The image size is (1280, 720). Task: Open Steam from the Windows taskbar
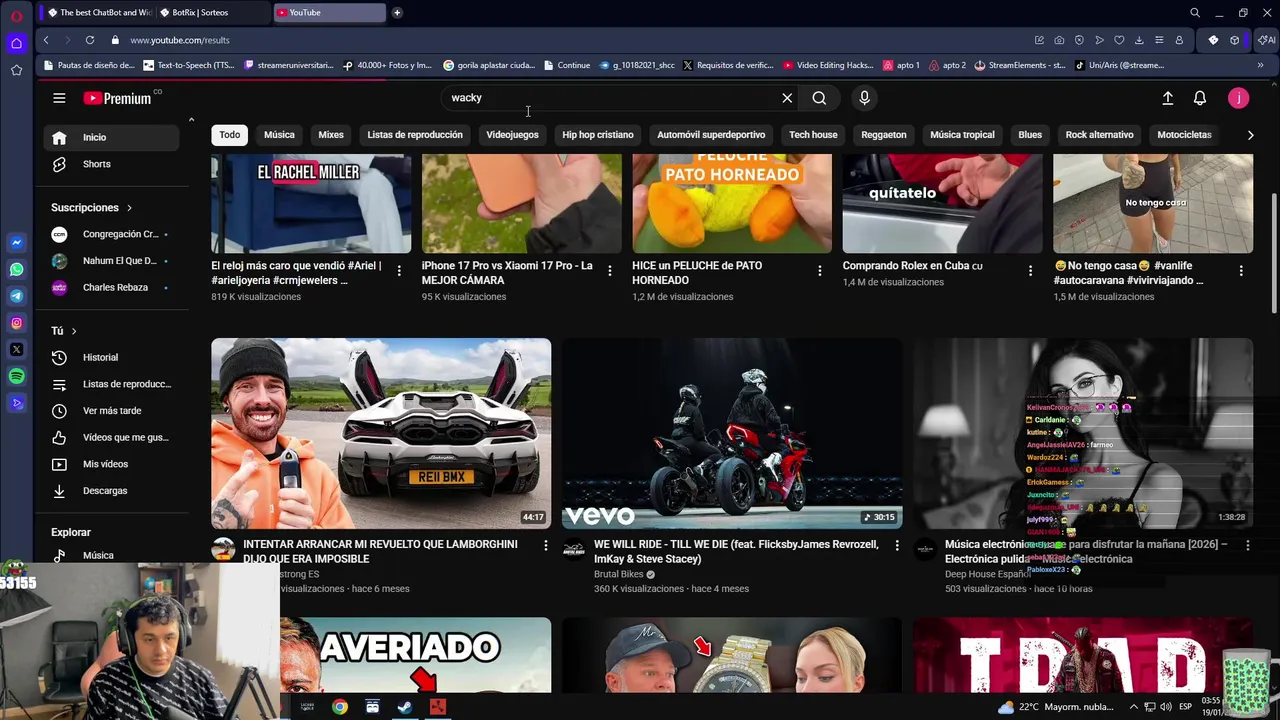404,707
